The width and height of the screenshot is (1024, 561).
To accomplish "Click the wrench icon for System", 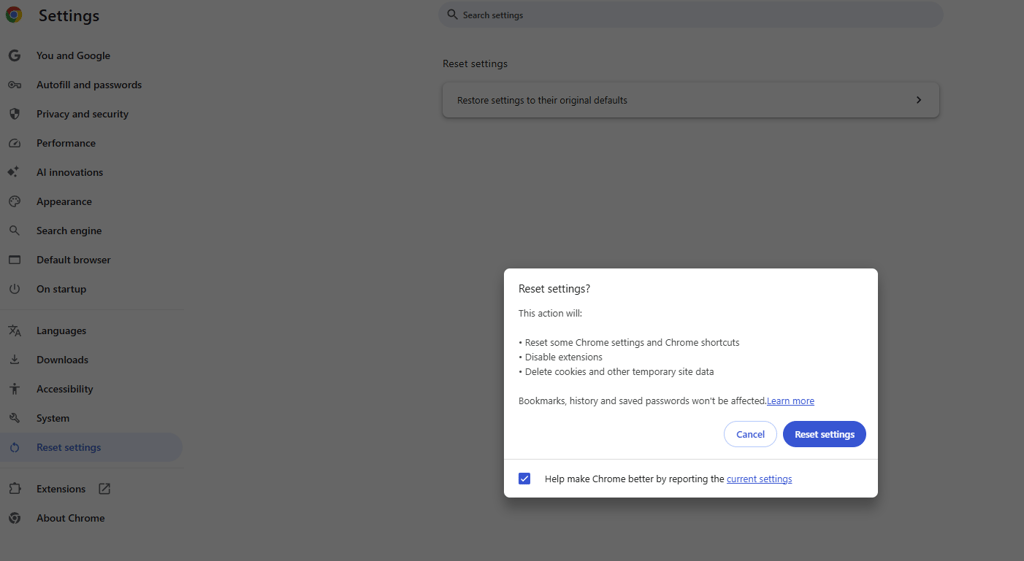I will [x=14, y=418].
